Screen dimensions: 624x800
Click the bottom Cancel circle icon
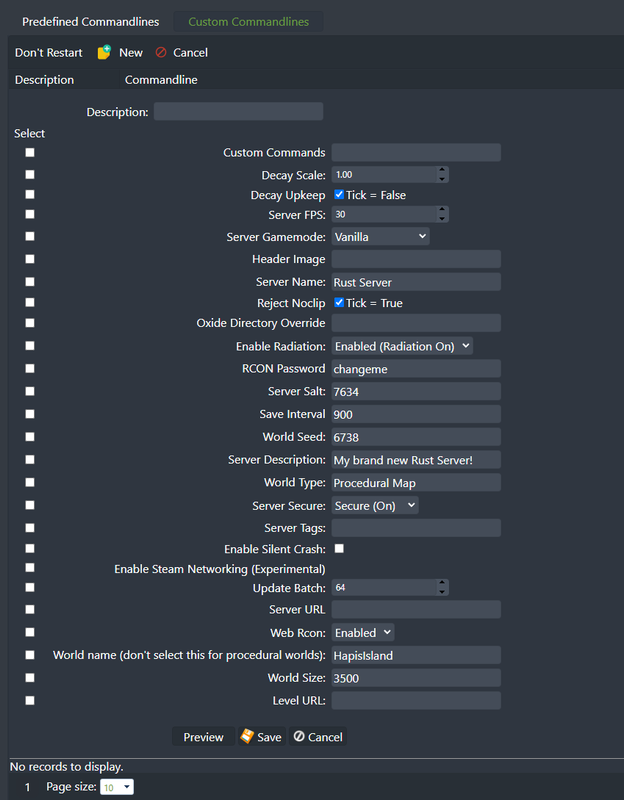[299, 736]
